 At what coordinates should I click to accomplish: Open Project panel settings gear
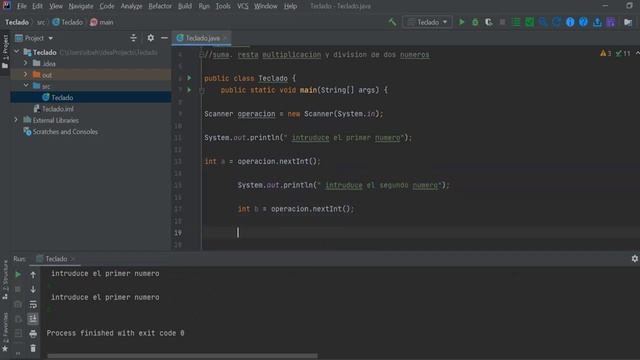pyautogui.click(x=151, y=38)
